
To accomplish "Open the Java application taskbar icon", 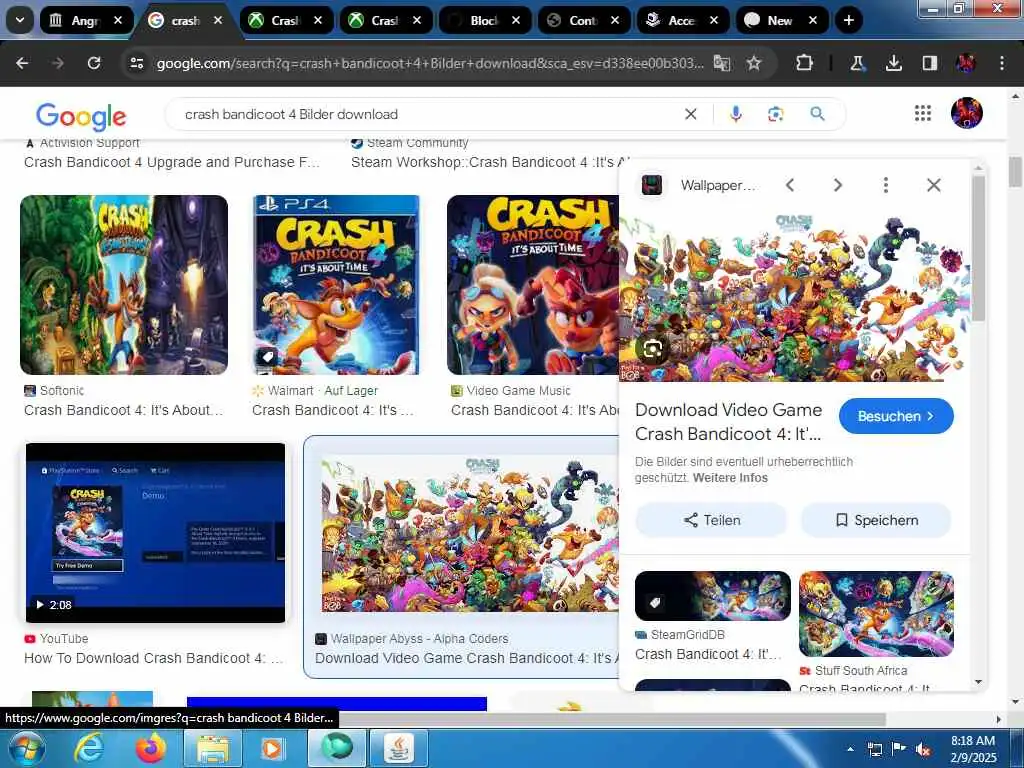I will tap(398, 748).
